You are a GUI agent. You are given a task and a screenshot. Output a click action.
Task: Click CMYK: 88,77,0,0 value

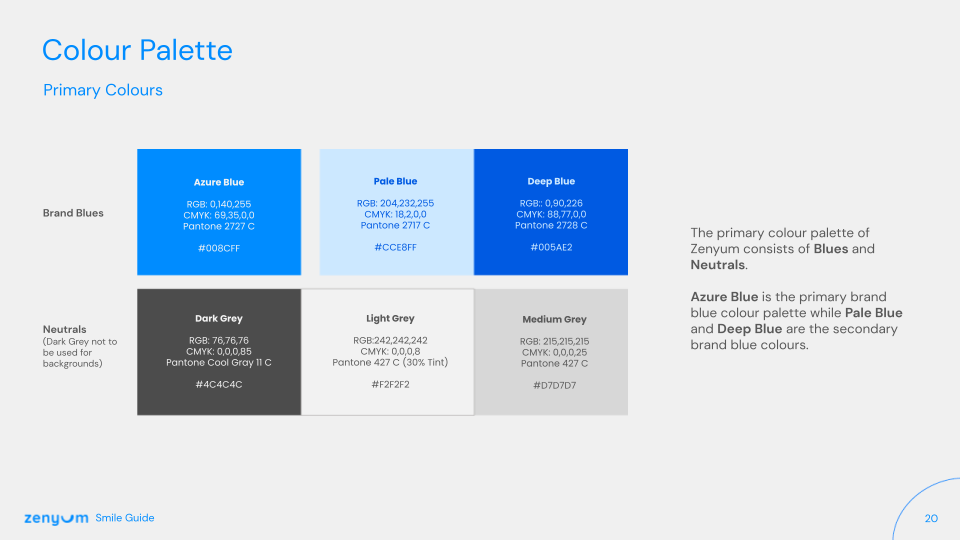click(x=551, y=214)
